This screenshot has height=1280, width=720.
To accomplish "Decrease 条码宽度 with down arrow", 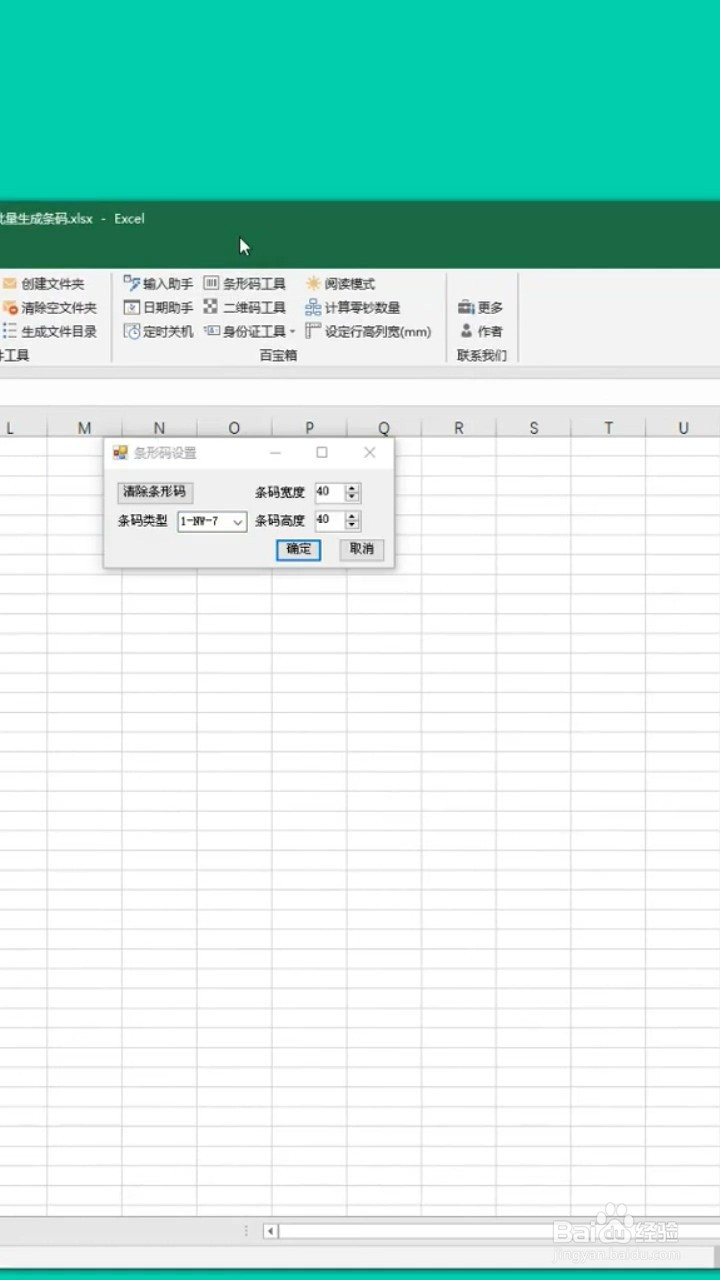I will [x=352, y=497].
